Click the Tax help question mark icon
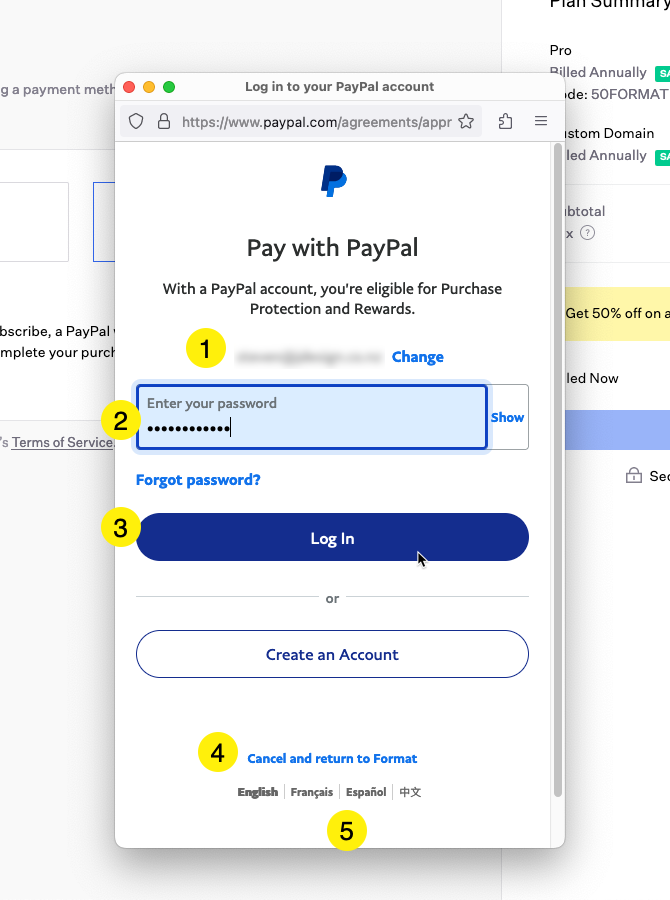The width and height of the screenshot is (670, 900). click(x=587, y=233)
